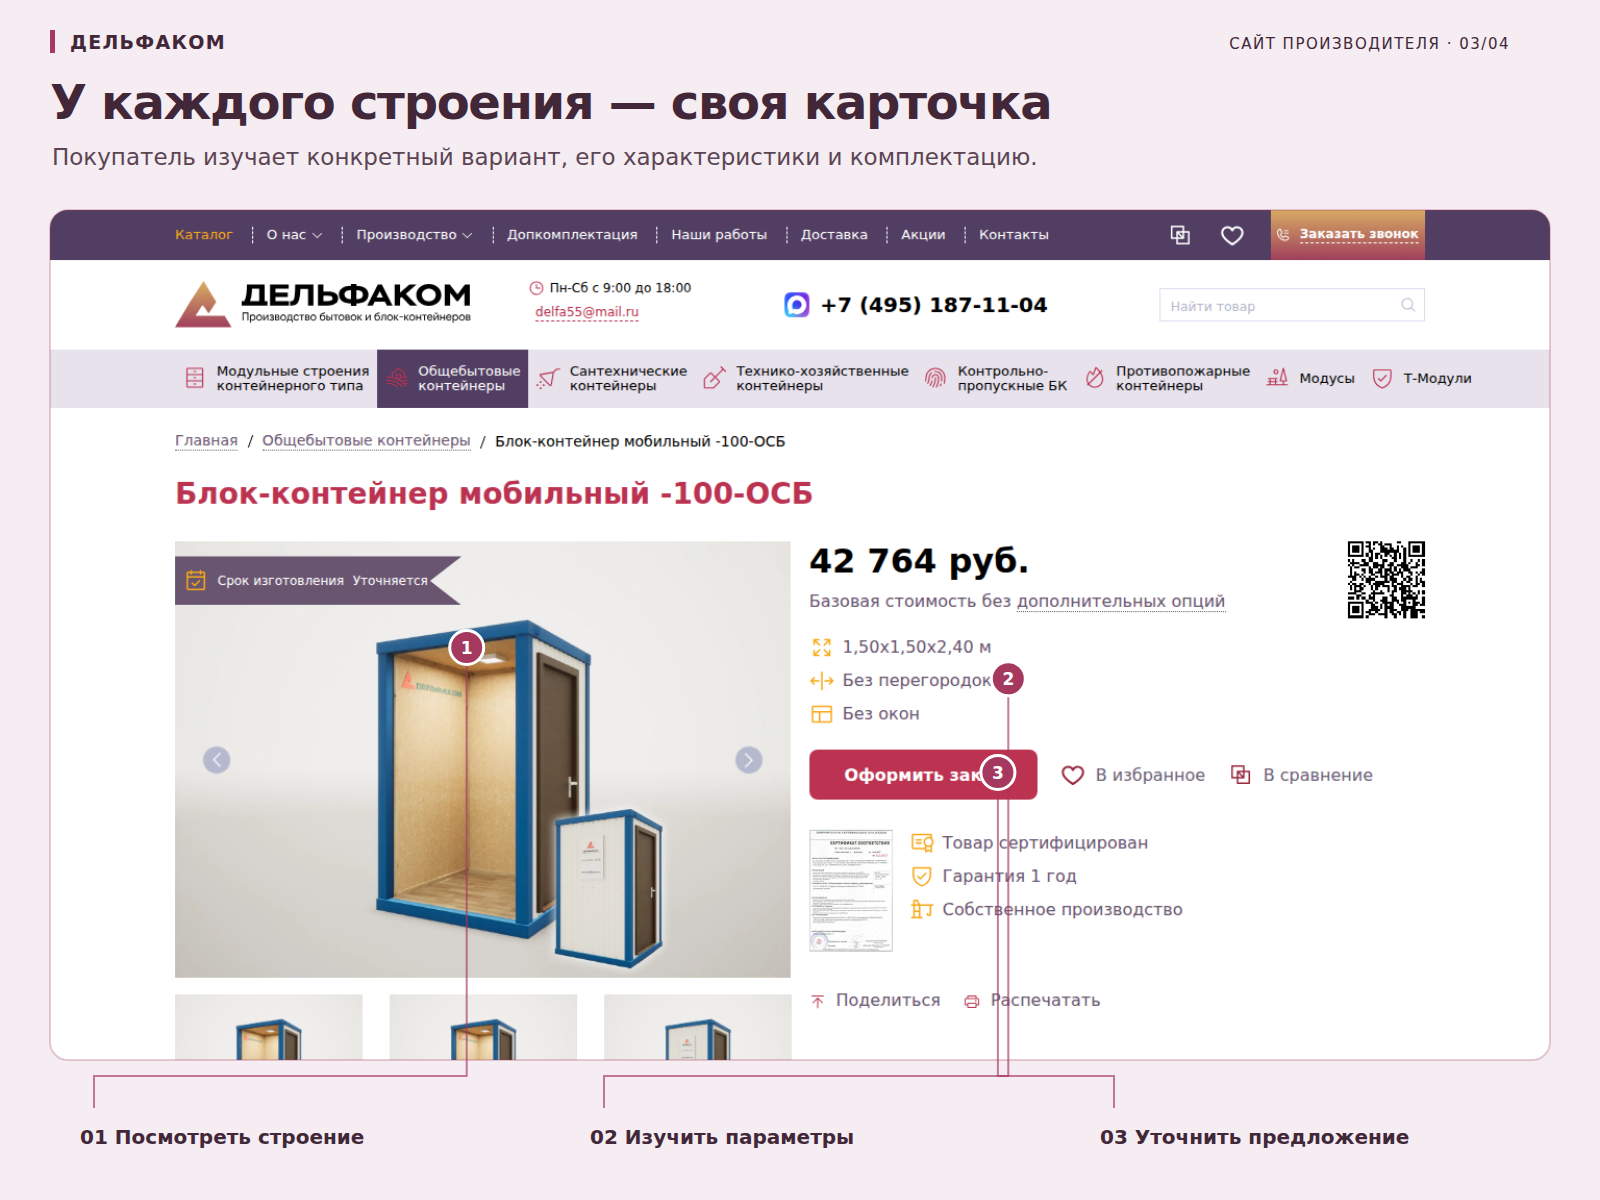
Task: Click the Распечатать link
Action: (x=1045, y=1000)
